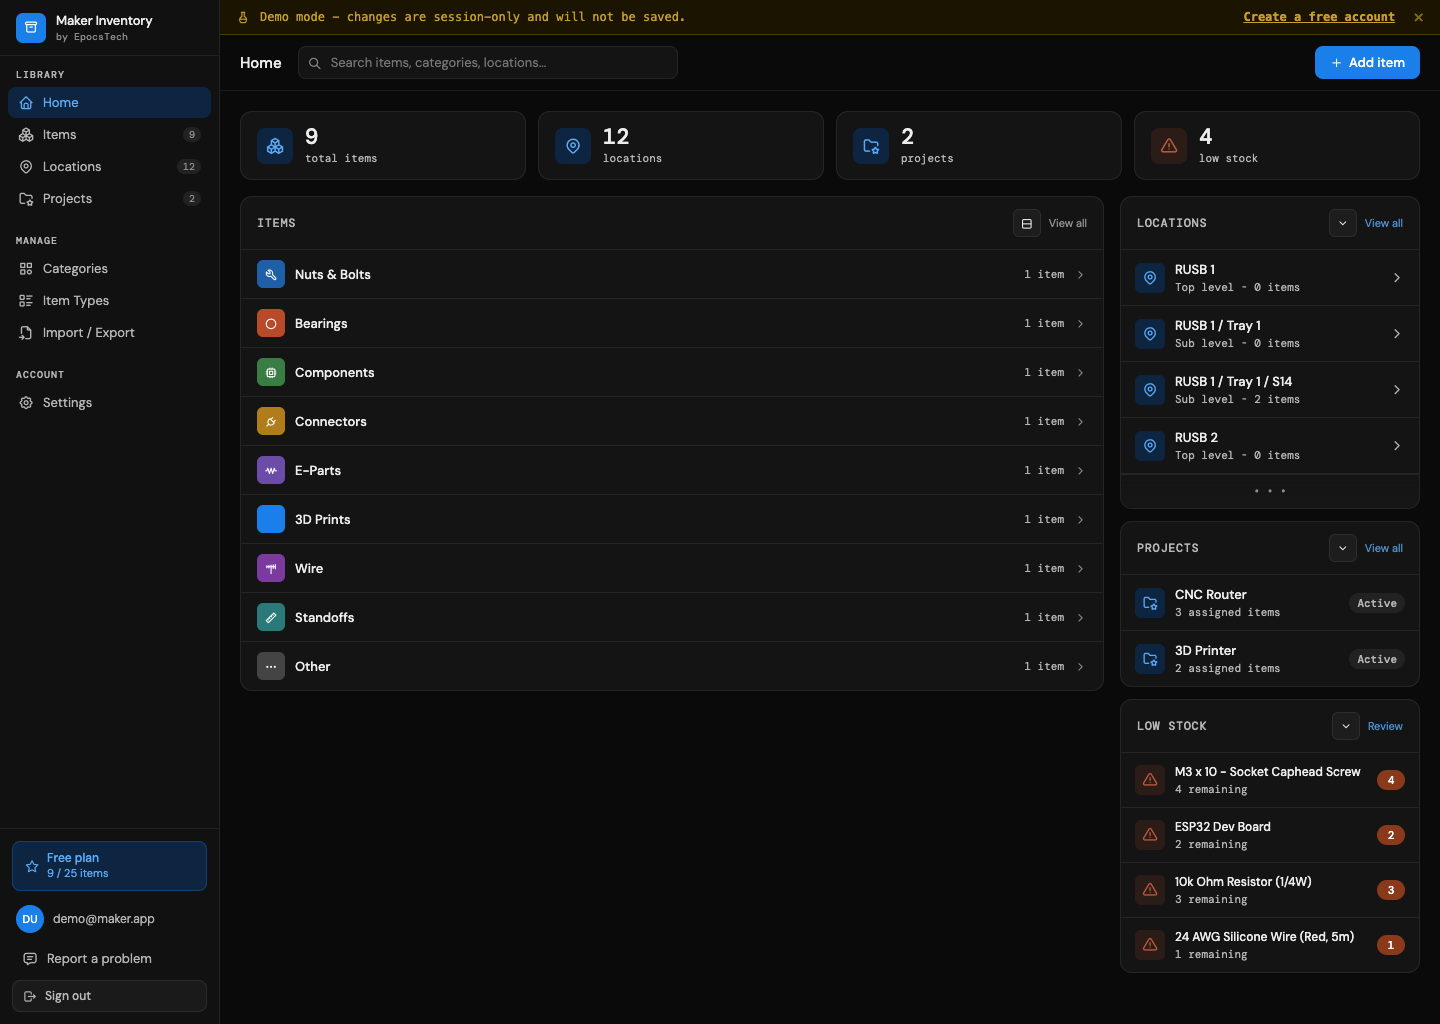Click View all in the Locations panel
The image size is (1440, 1024).
pyautogui.click(x=1384, y=223)
